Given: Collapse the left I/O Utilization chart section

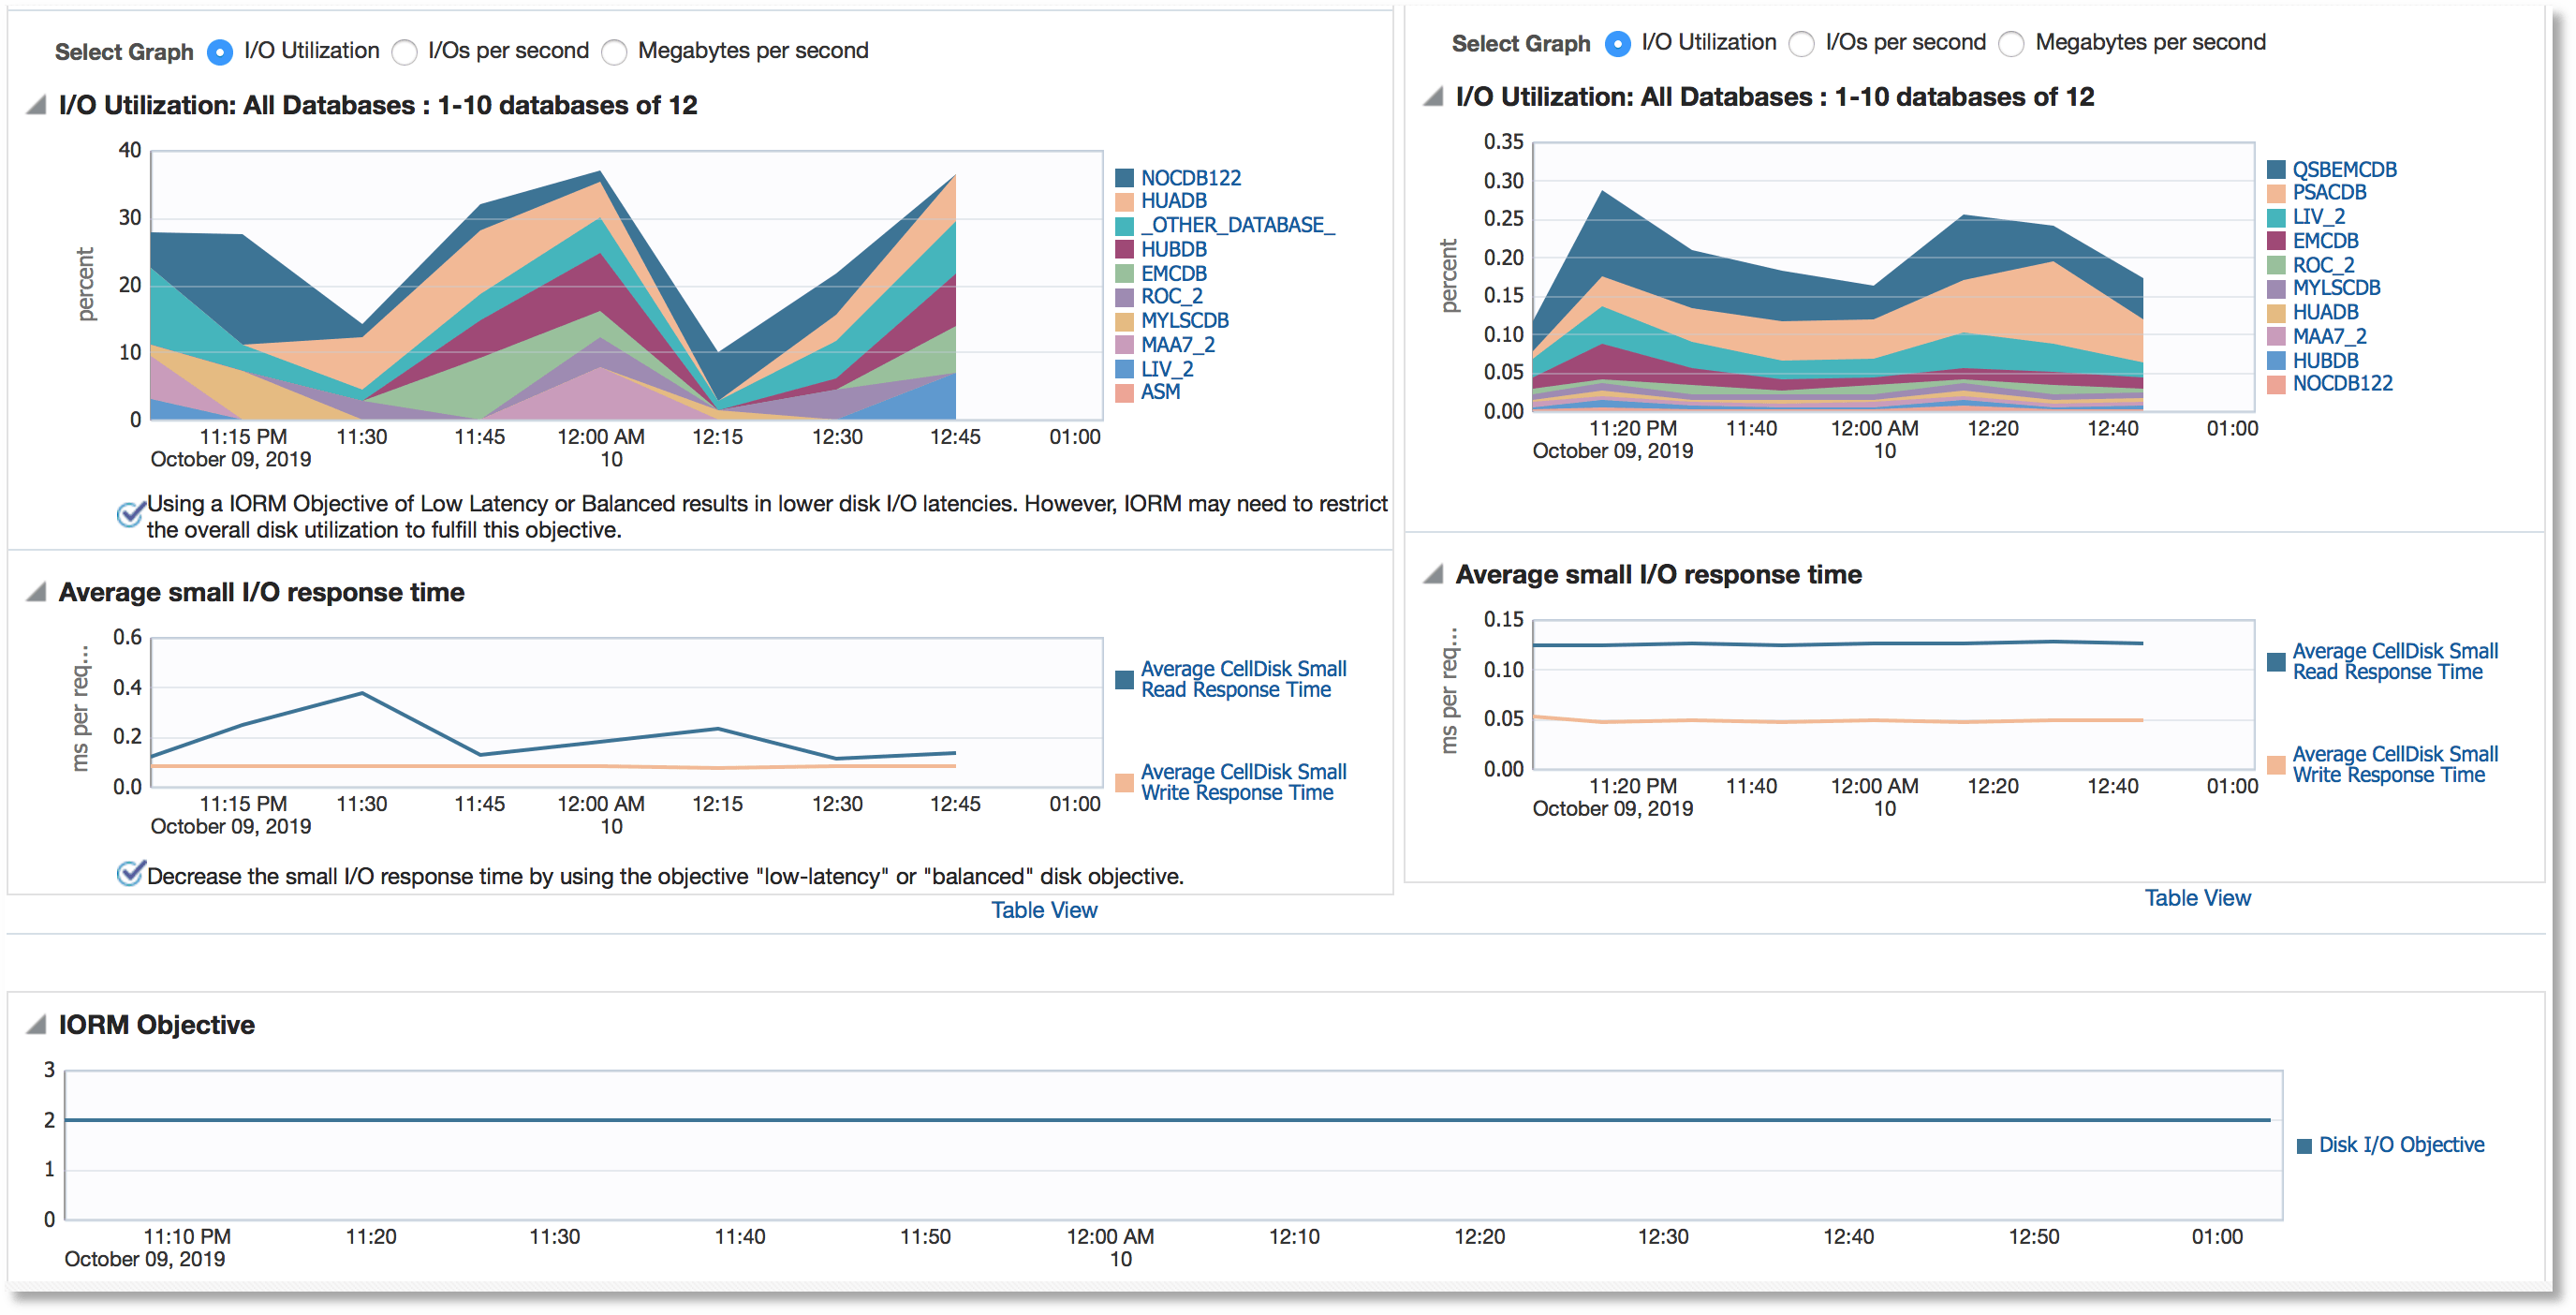Looking at the screenshot, I should point(36,104).
